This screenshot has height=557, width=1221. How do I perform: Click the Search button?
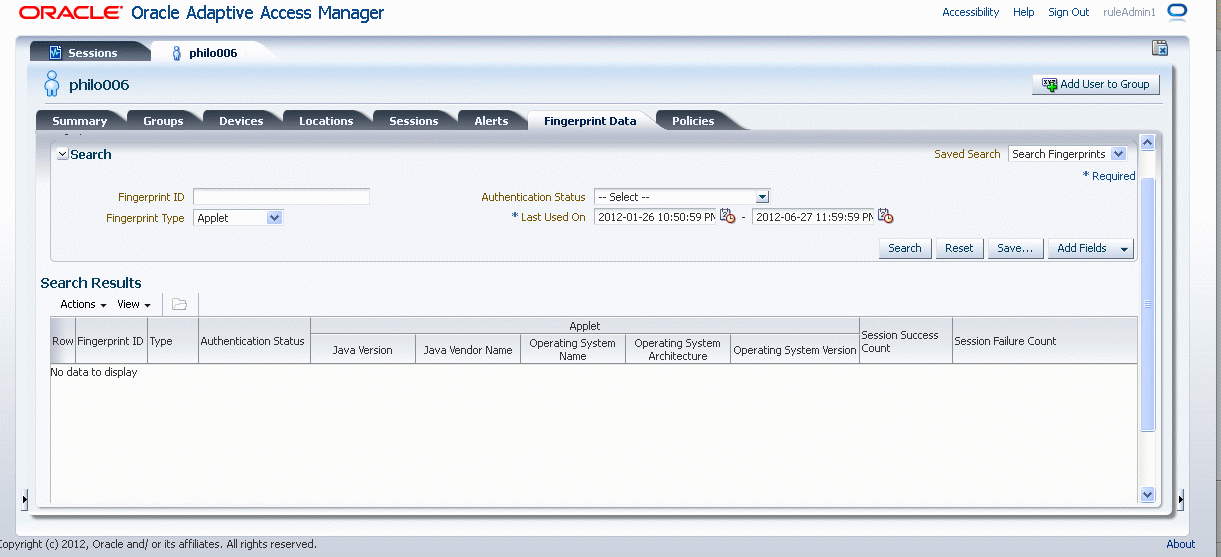[905, 249]
